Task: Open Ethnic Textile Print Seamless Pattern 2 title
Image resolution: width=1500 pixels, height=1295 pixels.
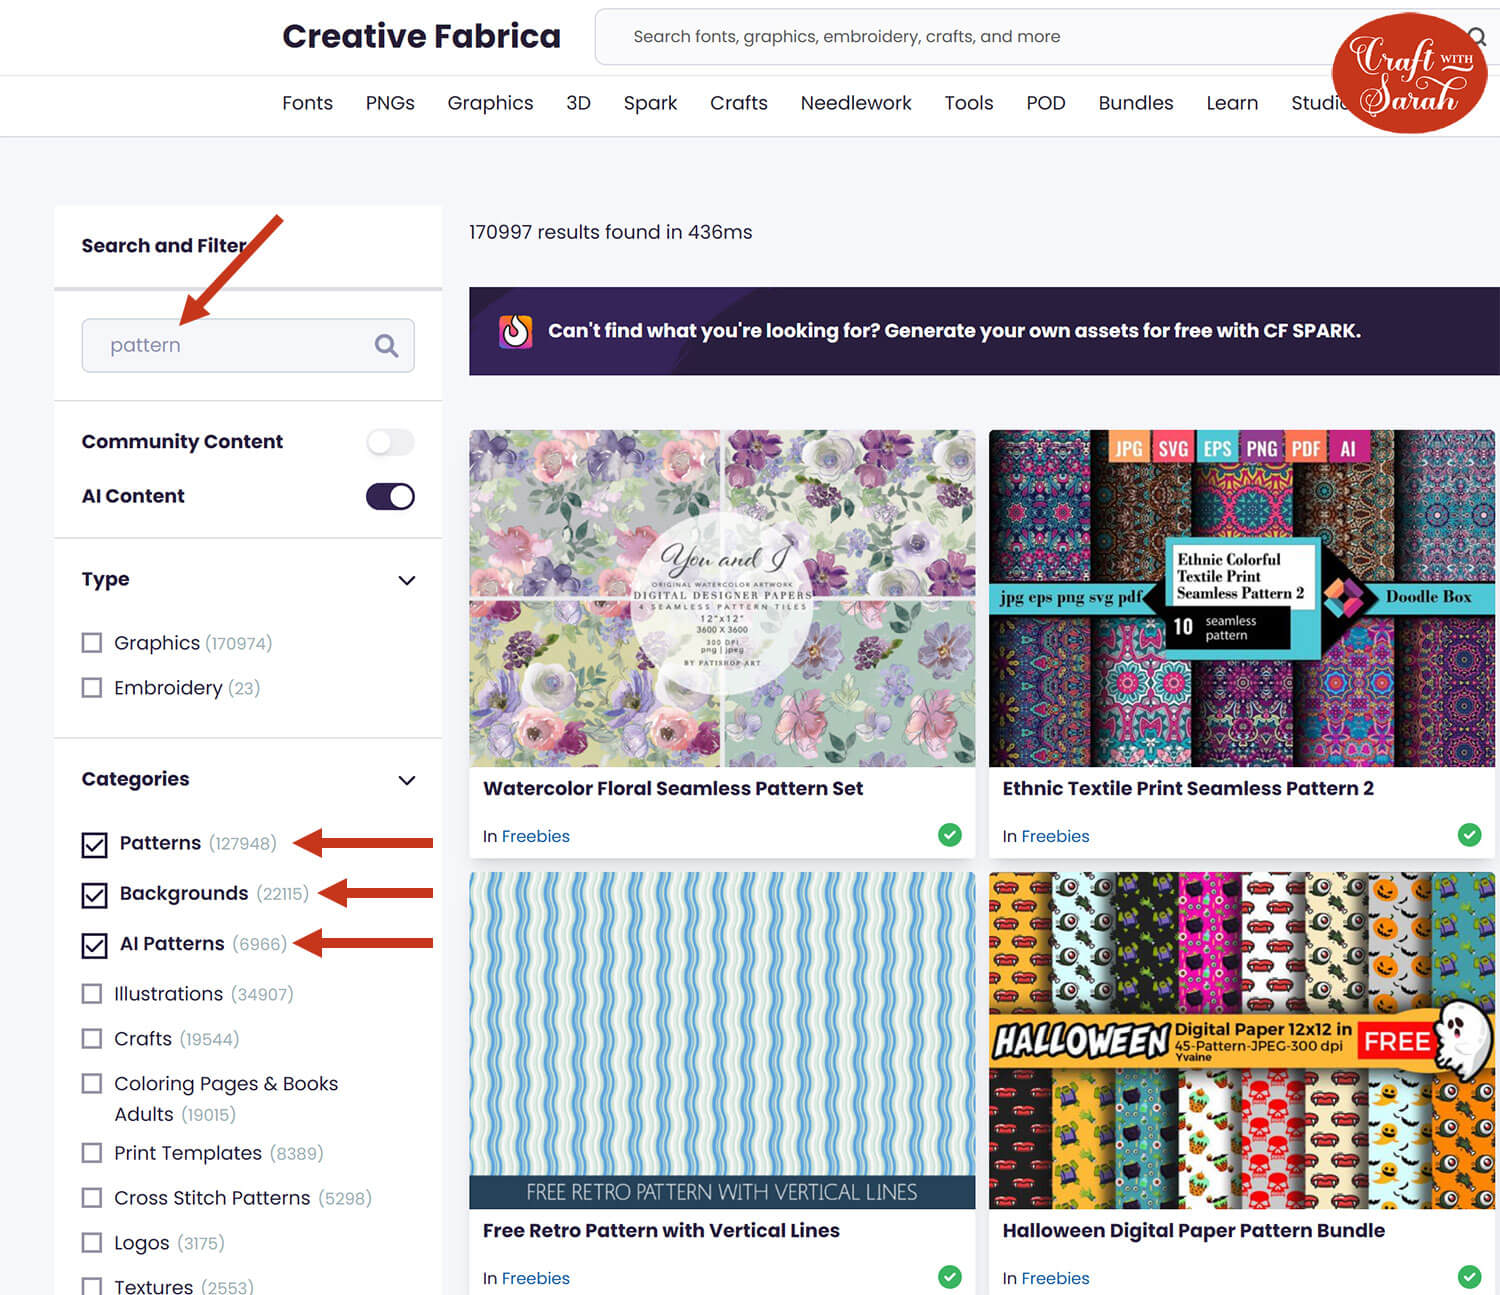Action: tap(1188, 789)
